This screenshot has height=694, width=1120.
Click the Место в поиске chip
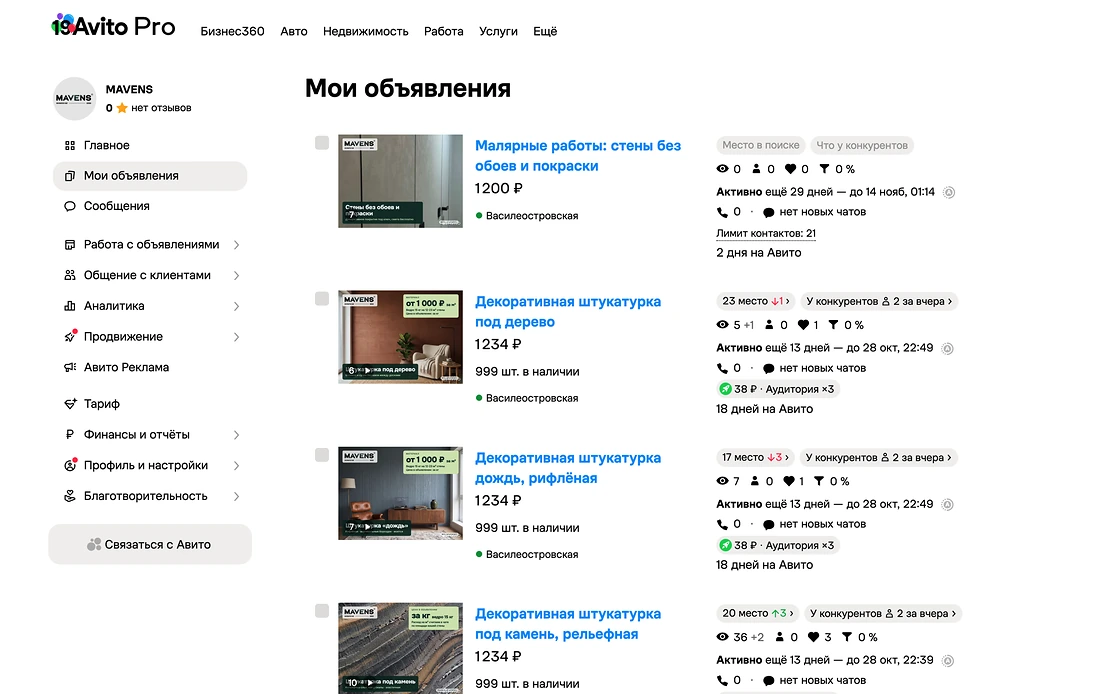pyautogui.click(x=761, y=146)
